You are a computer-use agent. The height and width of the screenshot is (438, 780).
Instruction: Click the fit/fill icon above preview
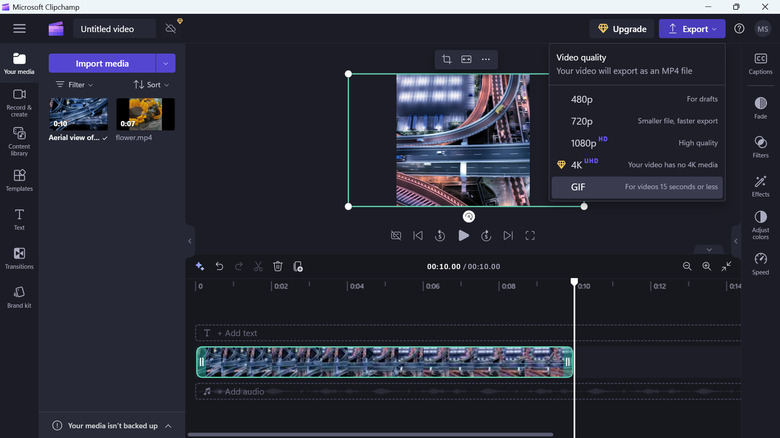point(466,59)
